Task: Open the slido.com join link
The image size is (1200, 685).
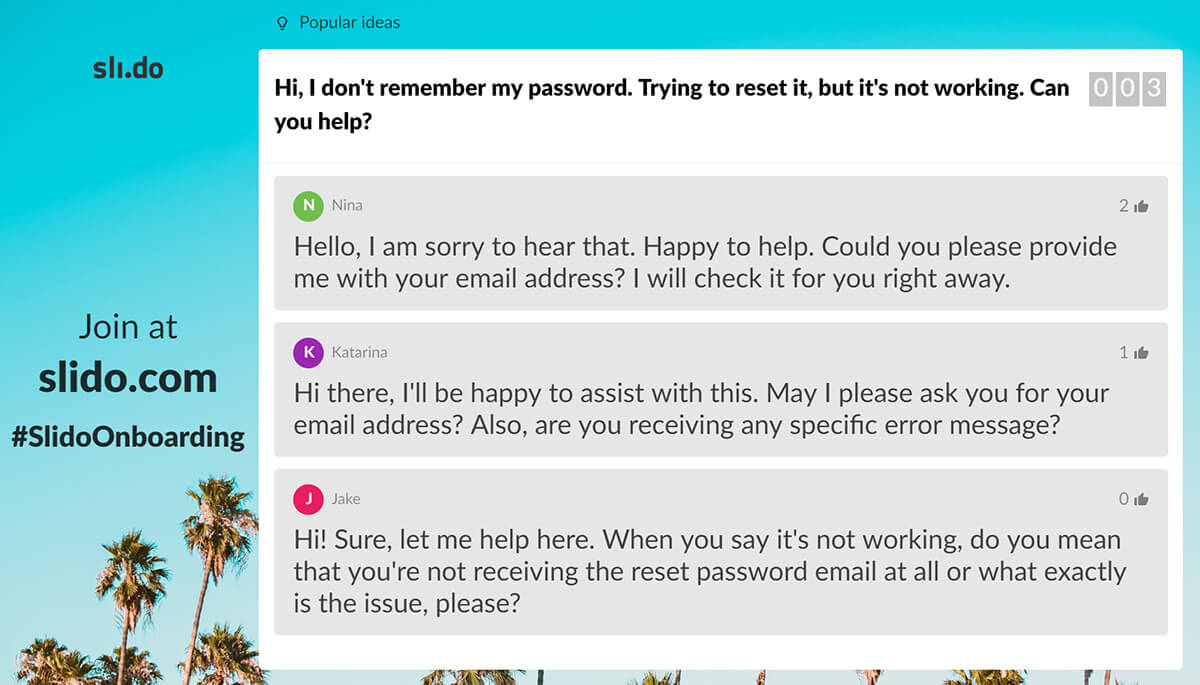Action: click(x=128, y=377)
